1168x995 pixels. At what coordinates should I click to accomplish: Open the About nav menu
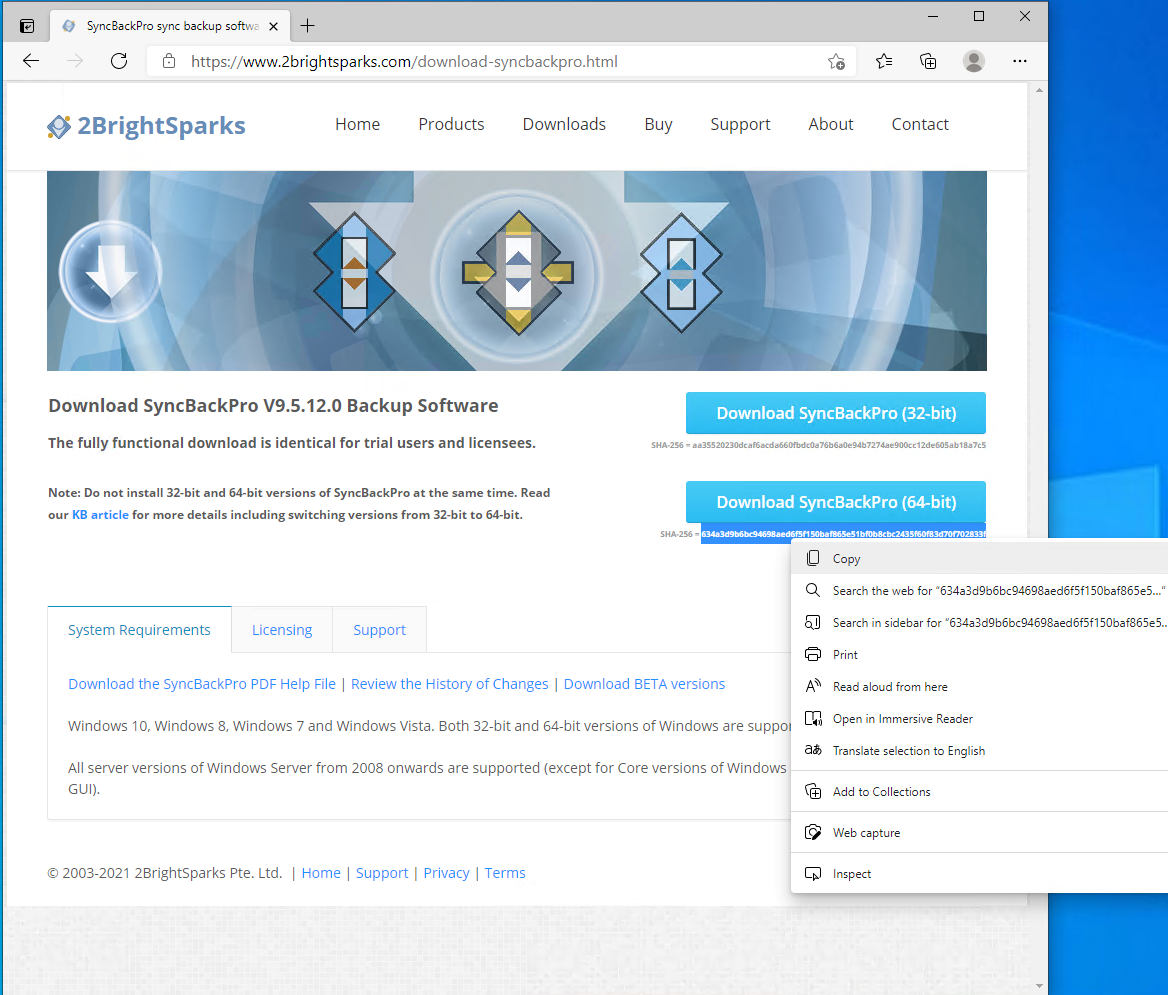[831, 124]
